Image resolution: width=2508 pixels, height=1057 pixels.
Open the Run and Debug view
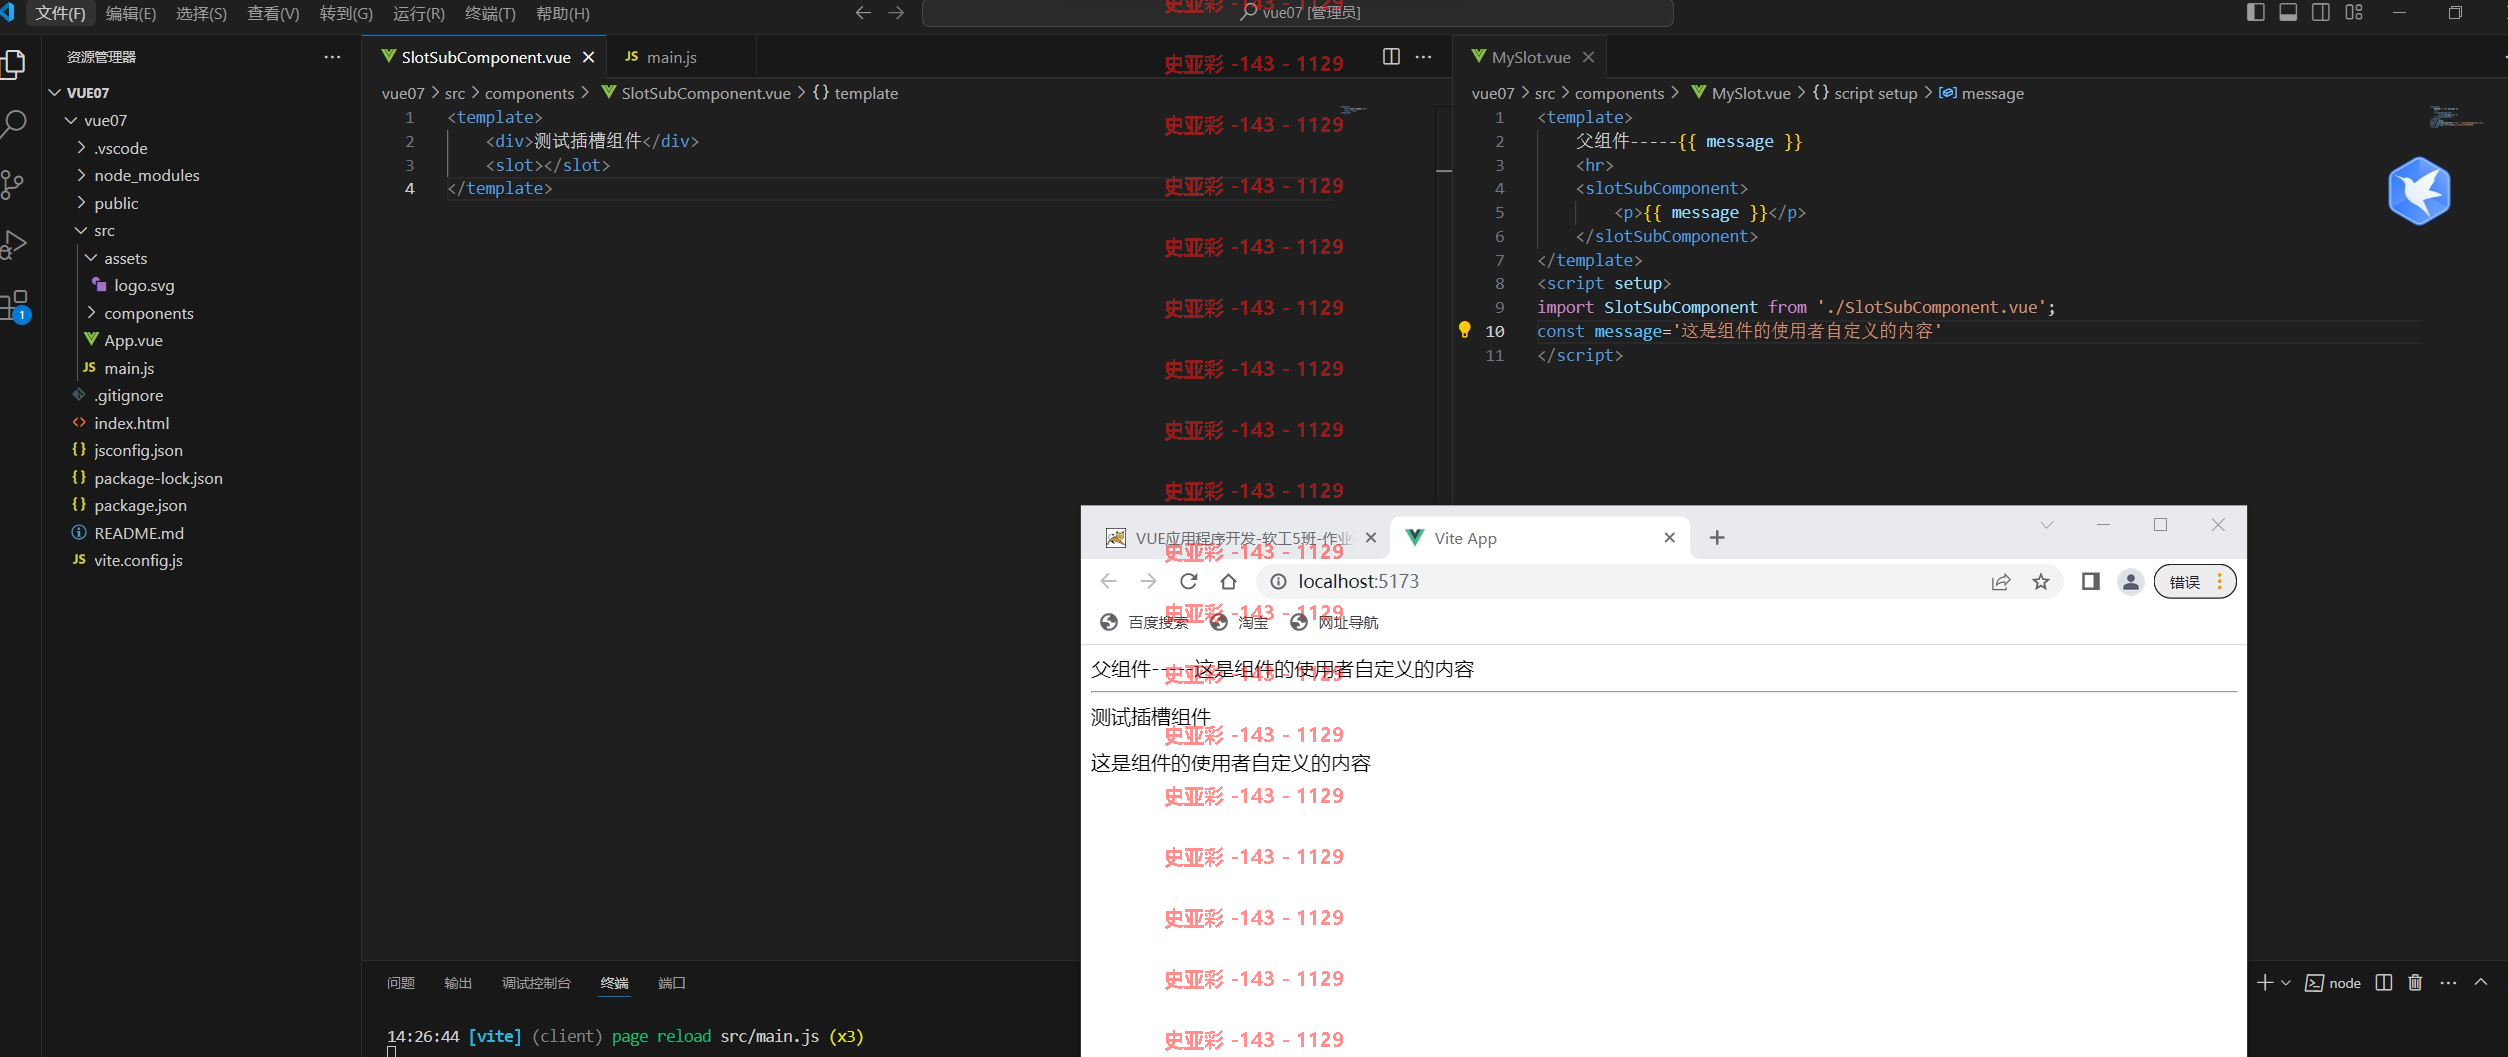tap(14, 244)
